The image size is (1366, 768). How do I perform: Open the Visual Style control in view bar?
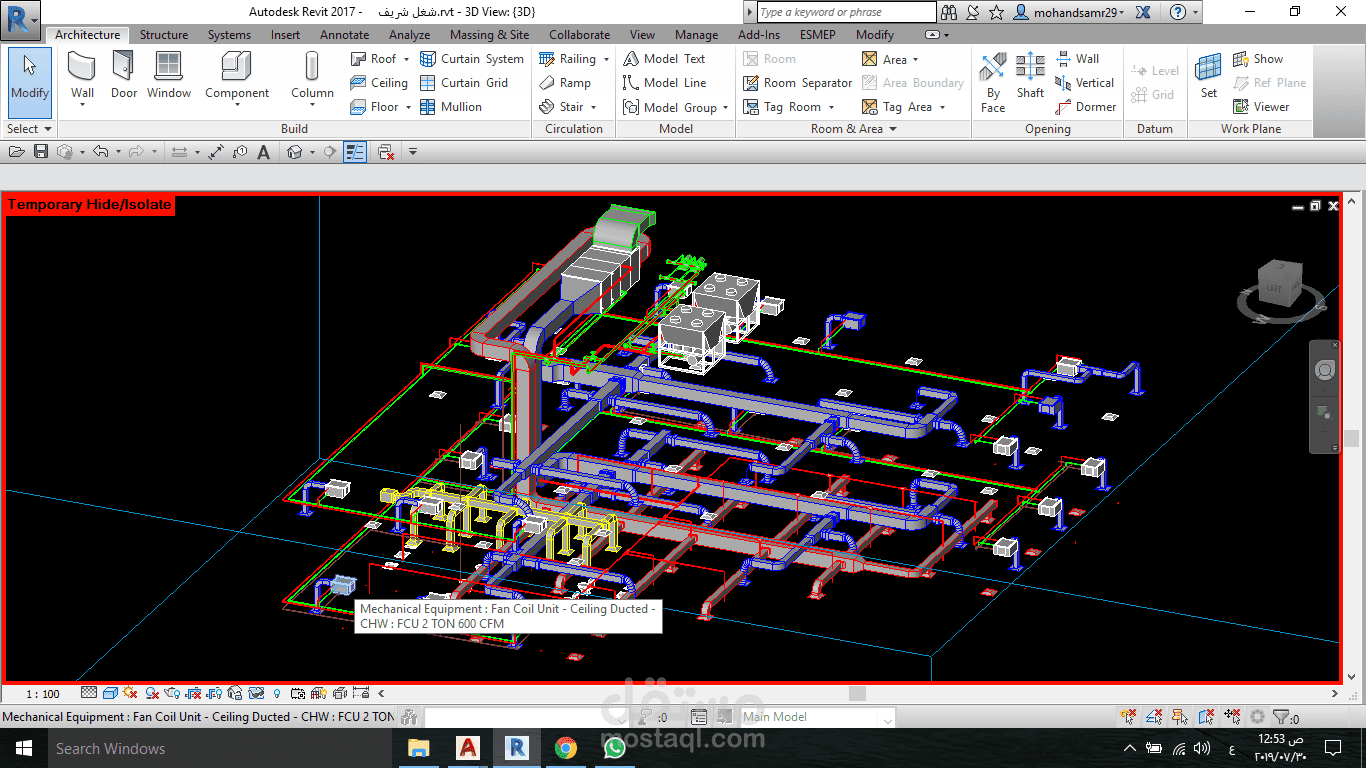click(110, 693)
